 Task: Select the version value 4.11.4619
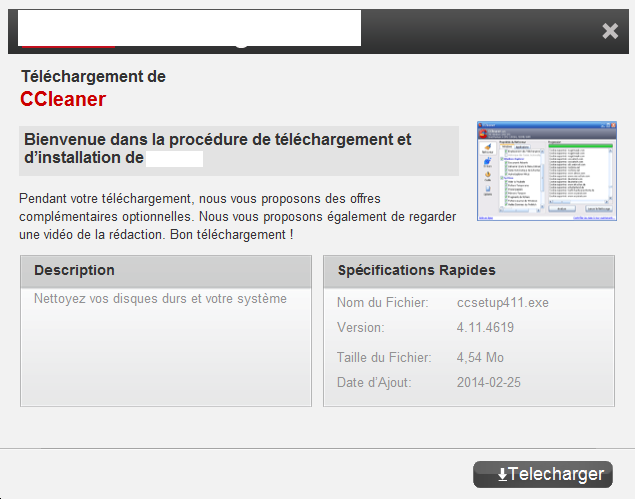click(485, 327)
